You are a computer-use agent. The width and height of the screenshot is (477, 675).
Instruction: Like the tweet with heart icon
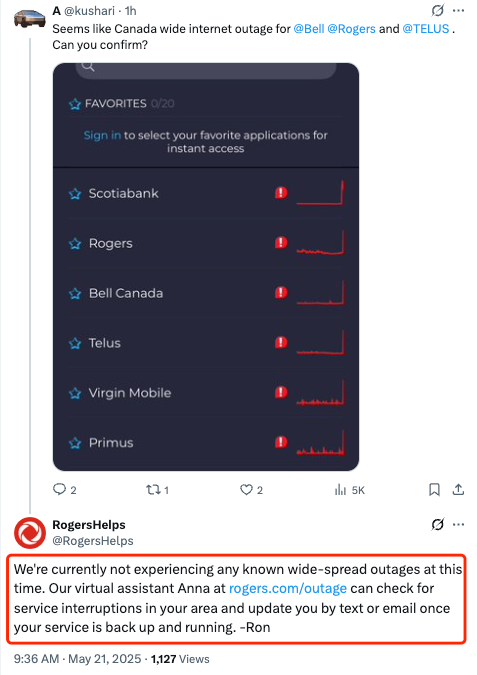click(x=246, y=489)
